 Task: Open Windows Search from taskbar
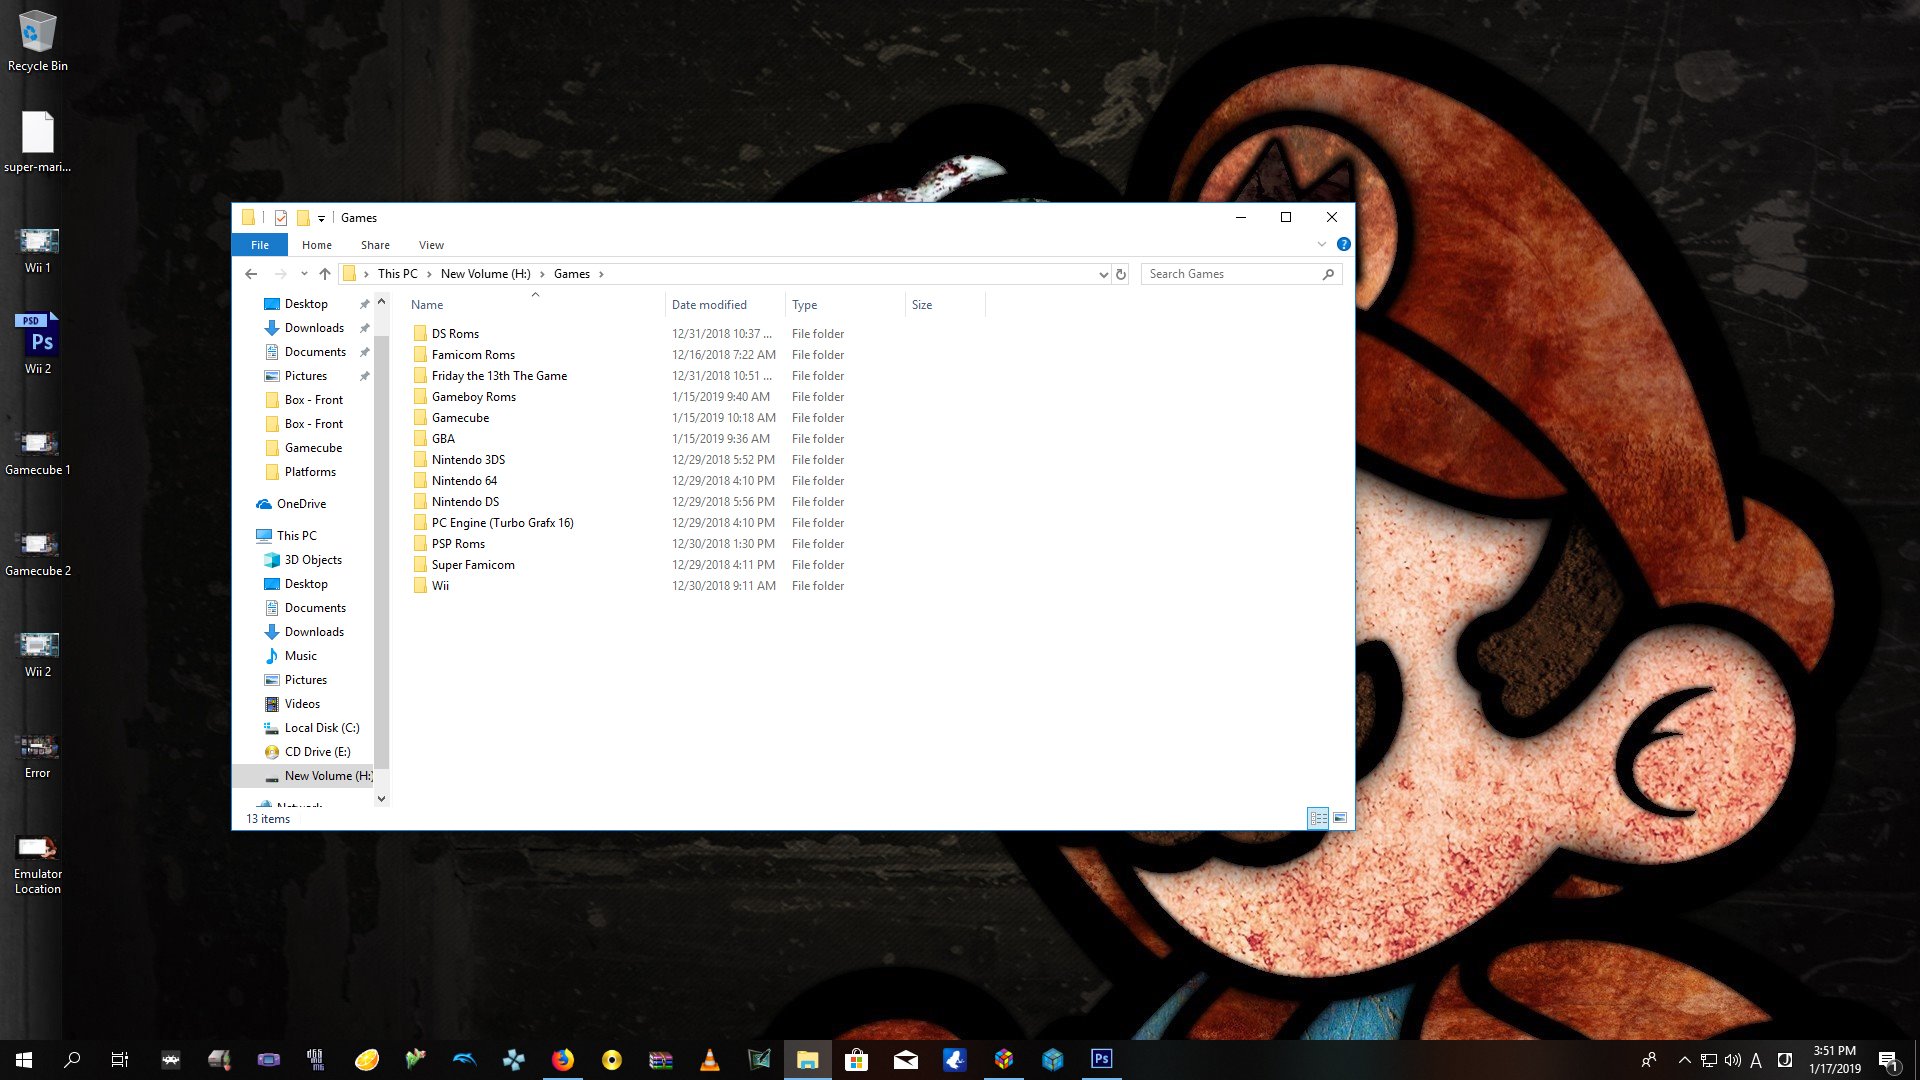[72, 1060]
